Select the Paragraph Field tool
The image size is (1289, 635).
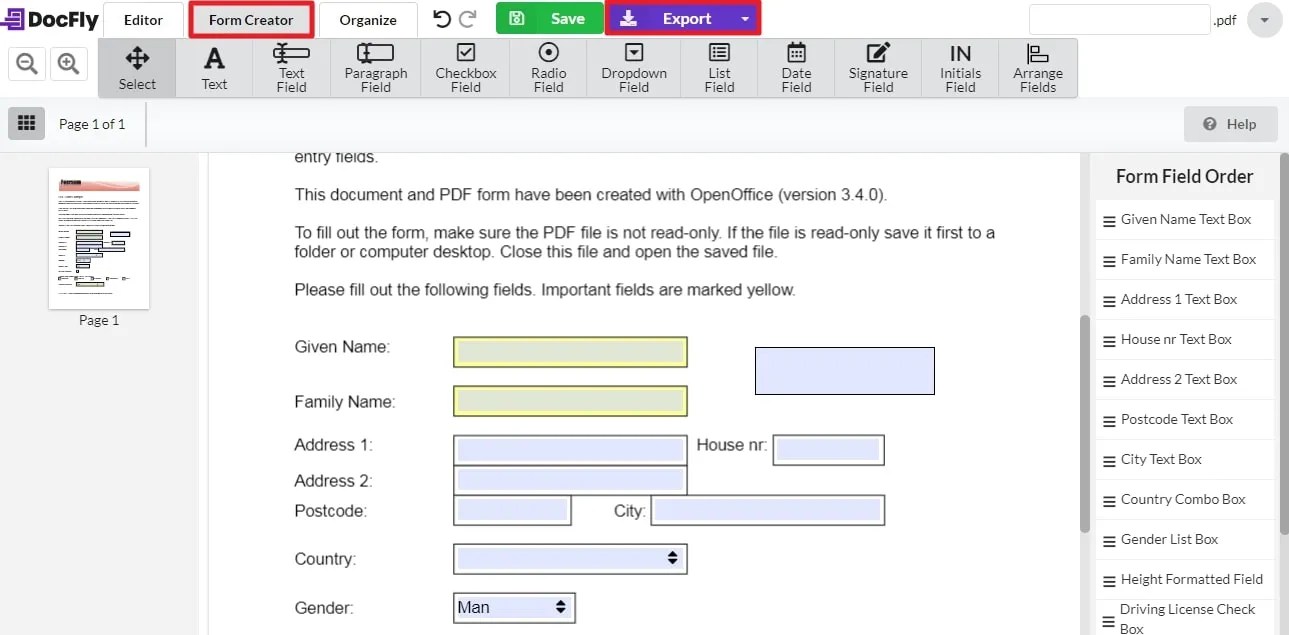point(375,67)
